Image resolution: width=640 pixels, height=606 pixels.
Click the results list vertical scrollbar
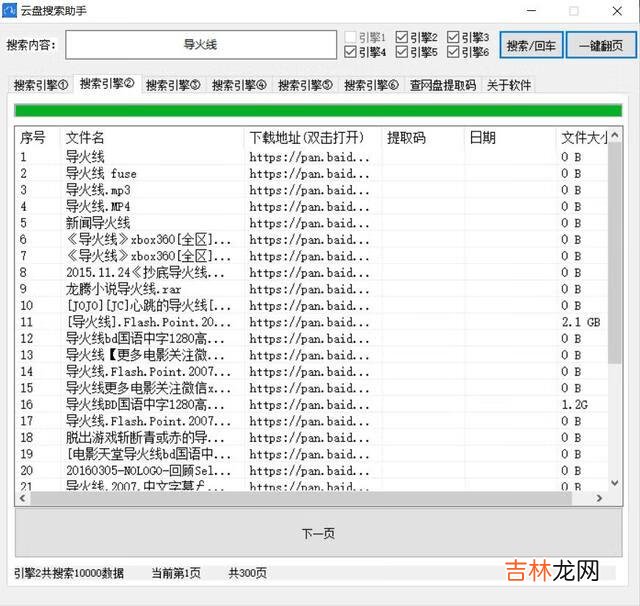click(x=614, y=300)
